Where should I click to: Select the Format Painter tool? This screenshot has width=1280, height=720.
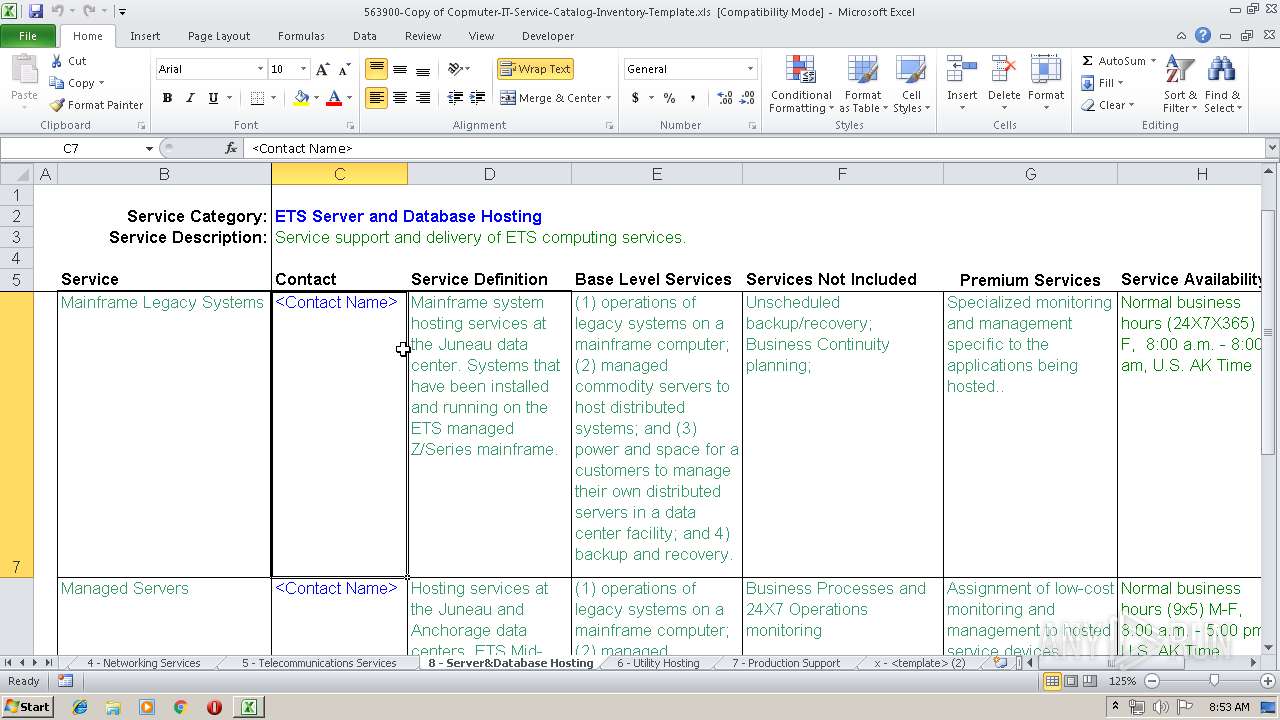97,105
